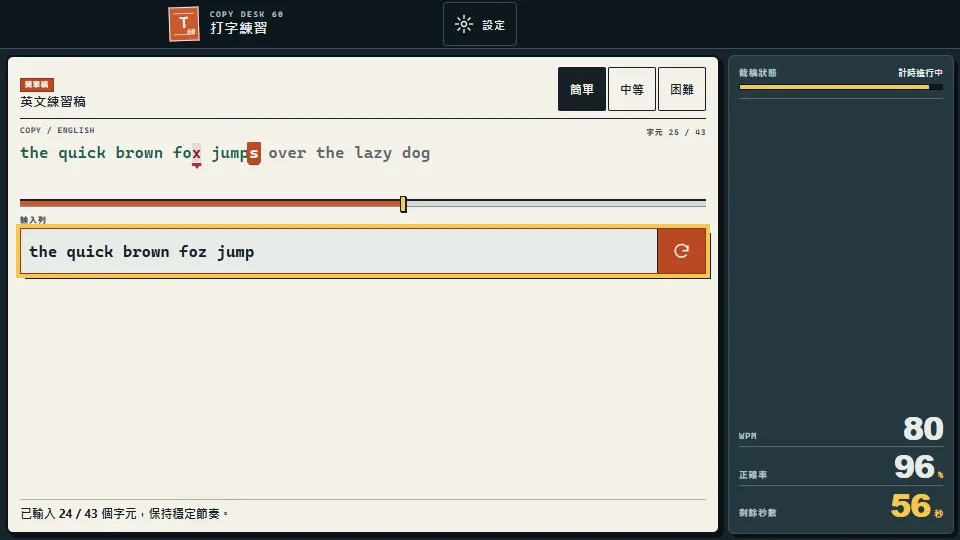
Task: Focus the typing input field
Action: pyautogui.click(x=339, y=251)
